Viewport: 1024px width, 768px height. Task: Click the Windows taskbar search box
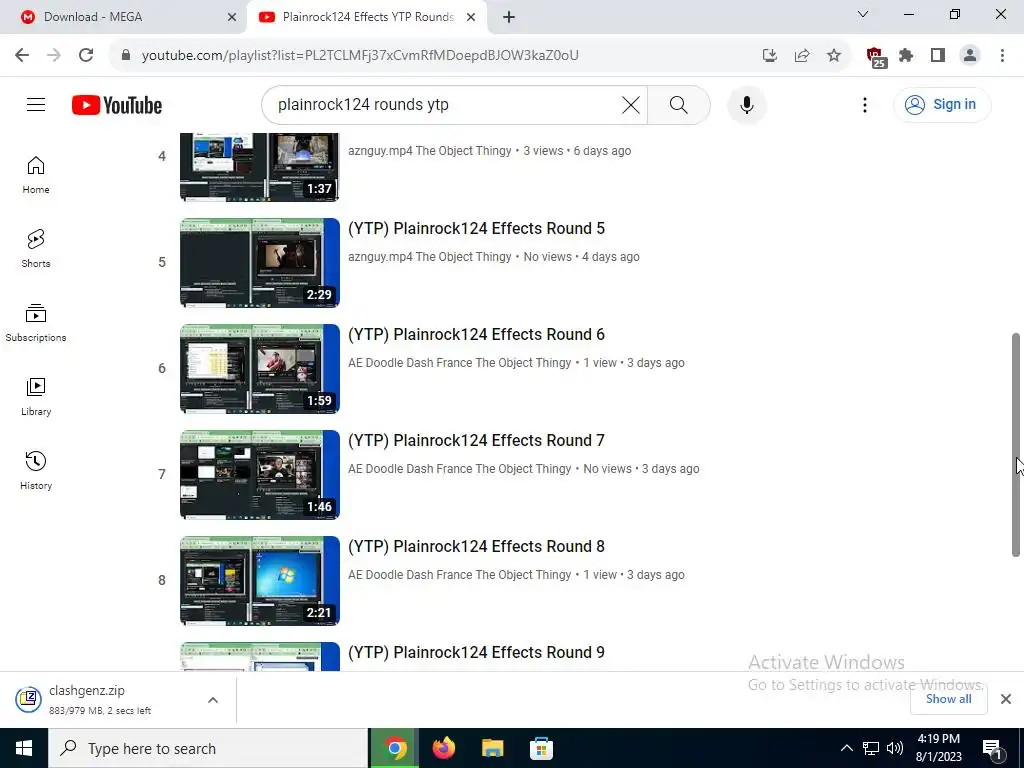[x=208, y=748]
